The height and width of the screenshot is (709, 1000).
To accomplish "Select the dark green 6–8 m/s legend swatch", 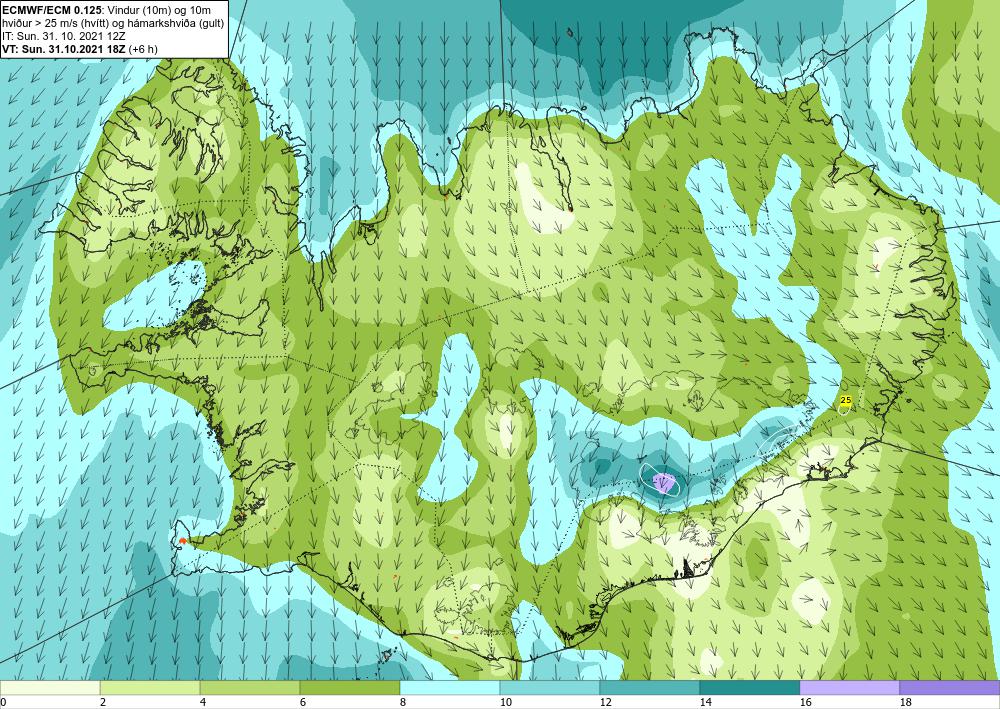I will click(349, 688).
